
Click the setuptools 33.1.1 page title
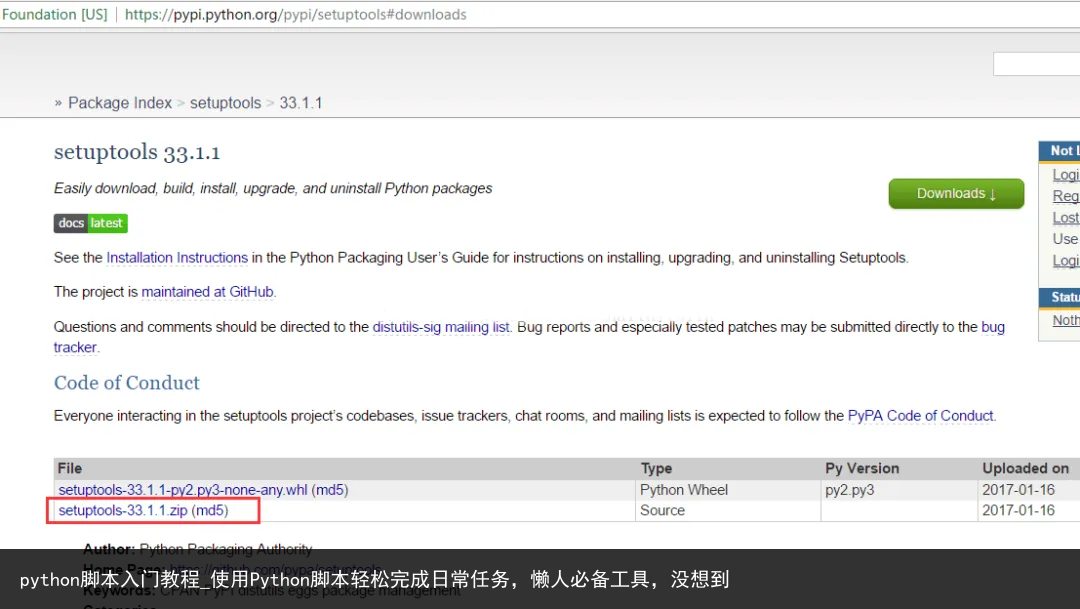(137, 152)
